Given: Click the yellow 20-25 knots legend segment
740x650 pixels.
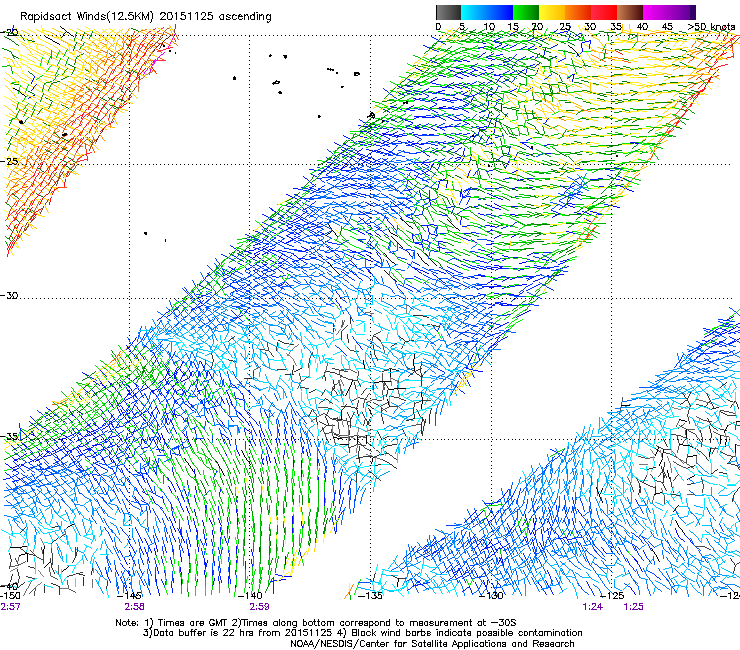Looking at the screenshot, I should pyautogui.click(x=552, y=12).
